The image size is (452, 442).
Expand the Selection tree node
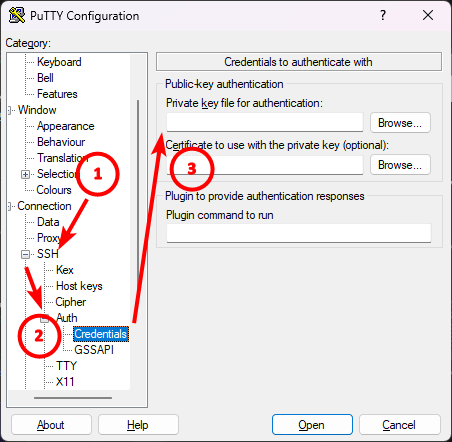(x=25, y=174)
